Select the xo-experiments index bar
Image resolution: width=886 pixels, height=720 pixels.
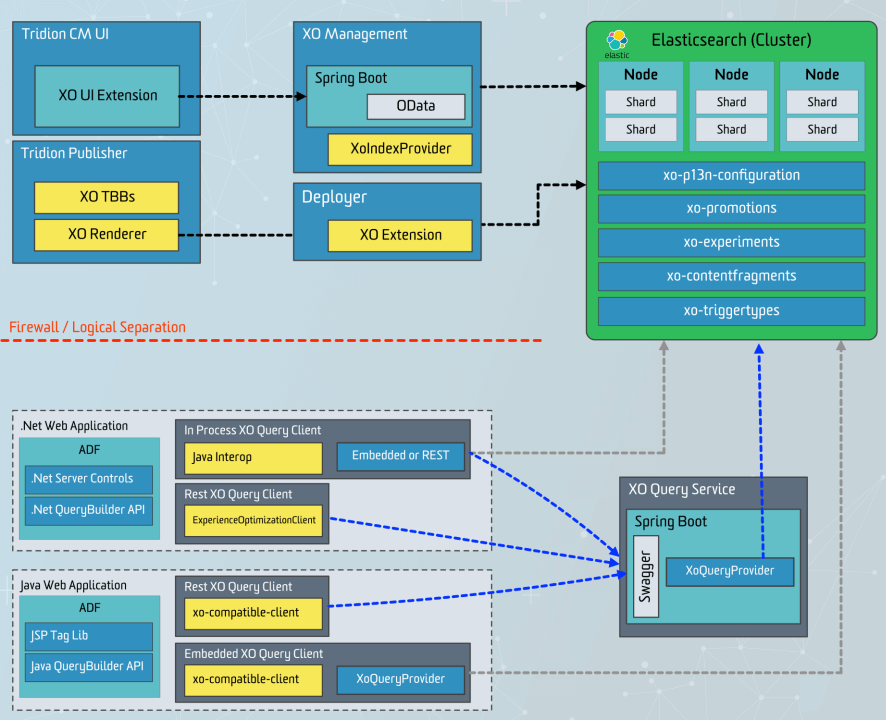(x=731, y=243)
